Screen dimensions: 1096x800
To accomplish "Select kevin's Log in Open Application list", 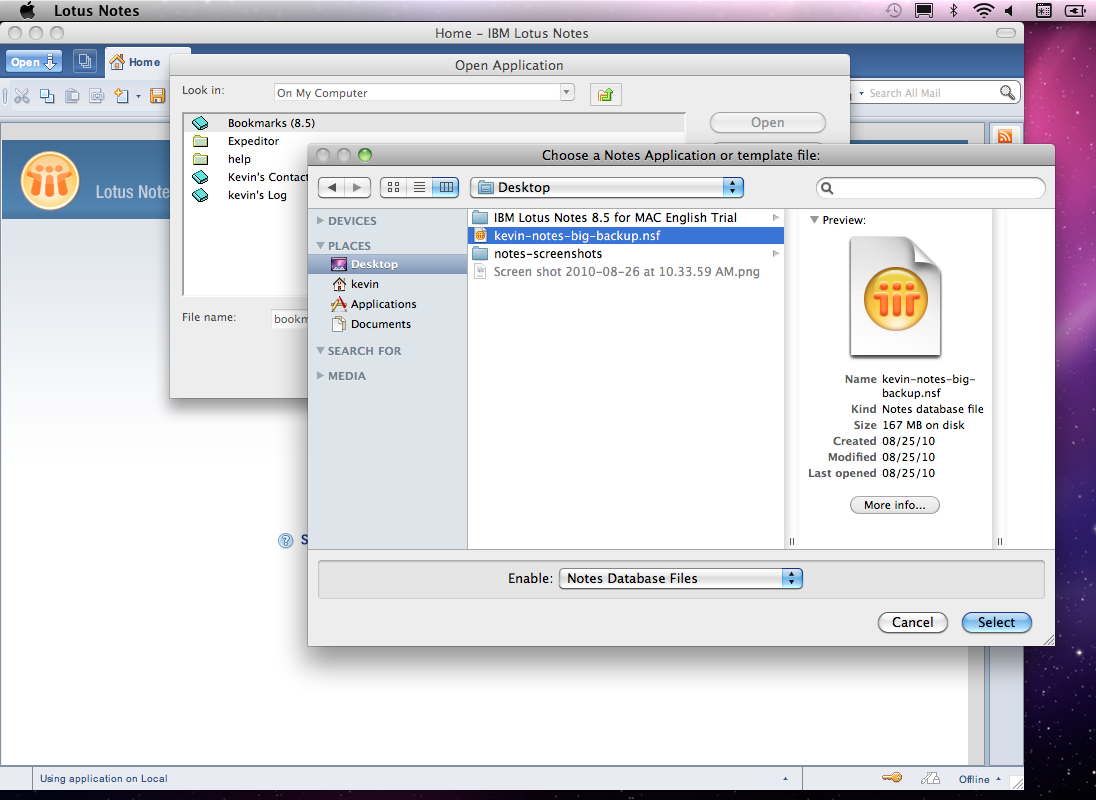I will coord(247,196).
